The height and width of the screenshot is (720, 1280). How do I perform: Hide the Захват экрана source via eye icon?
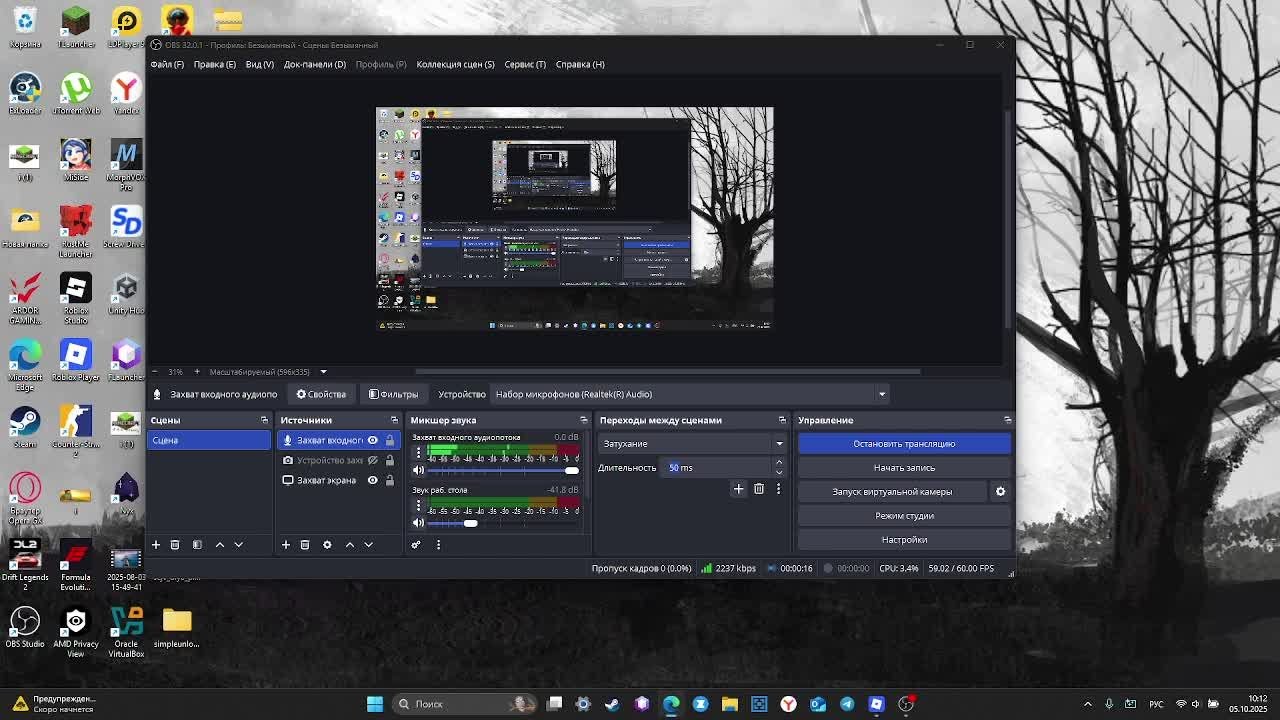[372, 480]
